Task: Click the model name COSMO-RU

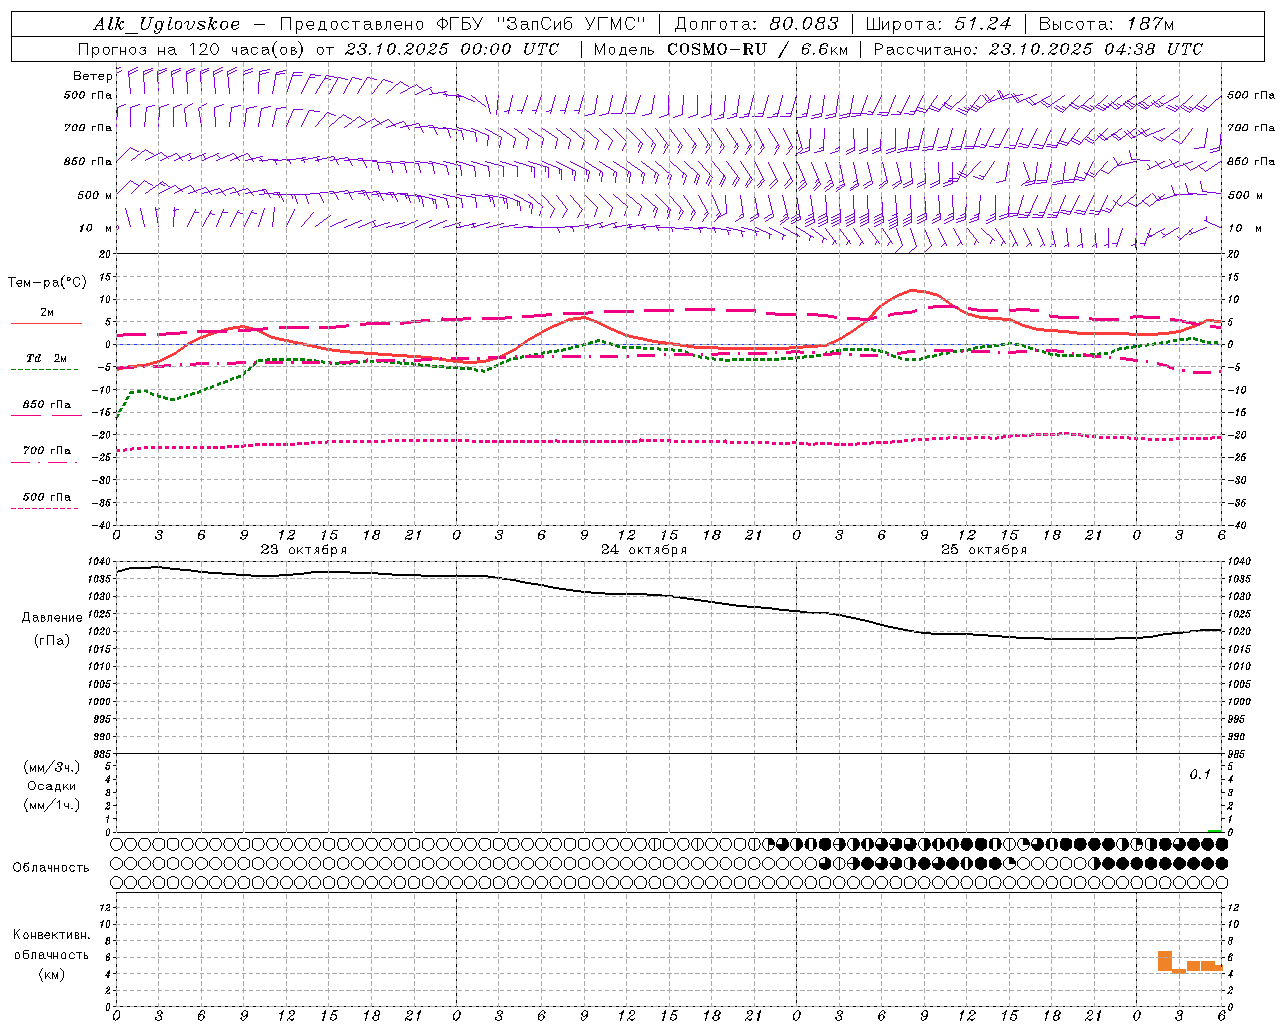Action: [x=717, y=49]
